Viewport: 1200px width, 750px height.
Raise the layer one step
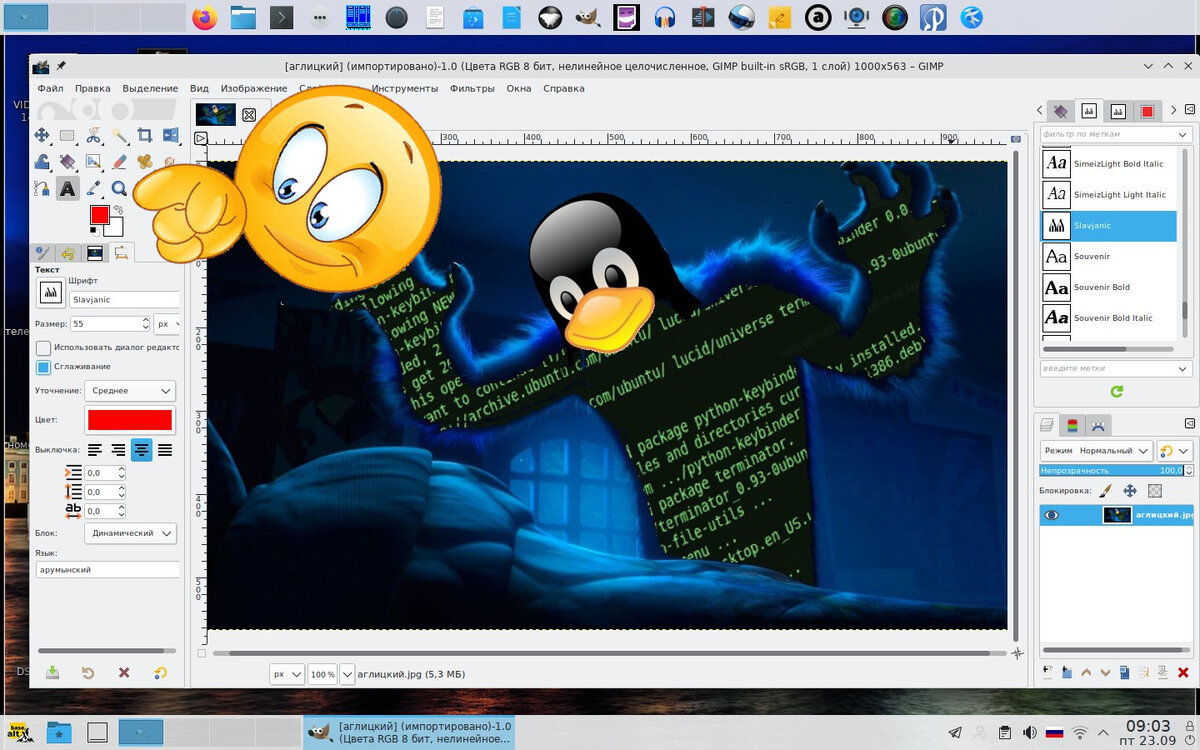[x=1087, y=672]
